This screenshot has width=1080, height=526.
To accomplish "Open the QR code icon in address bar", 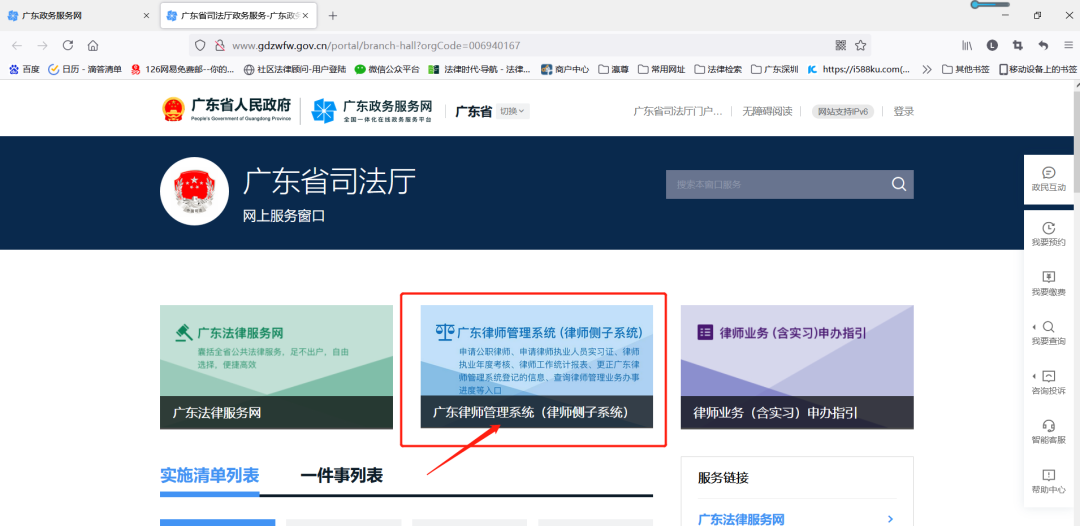I will tap(840, 45).
